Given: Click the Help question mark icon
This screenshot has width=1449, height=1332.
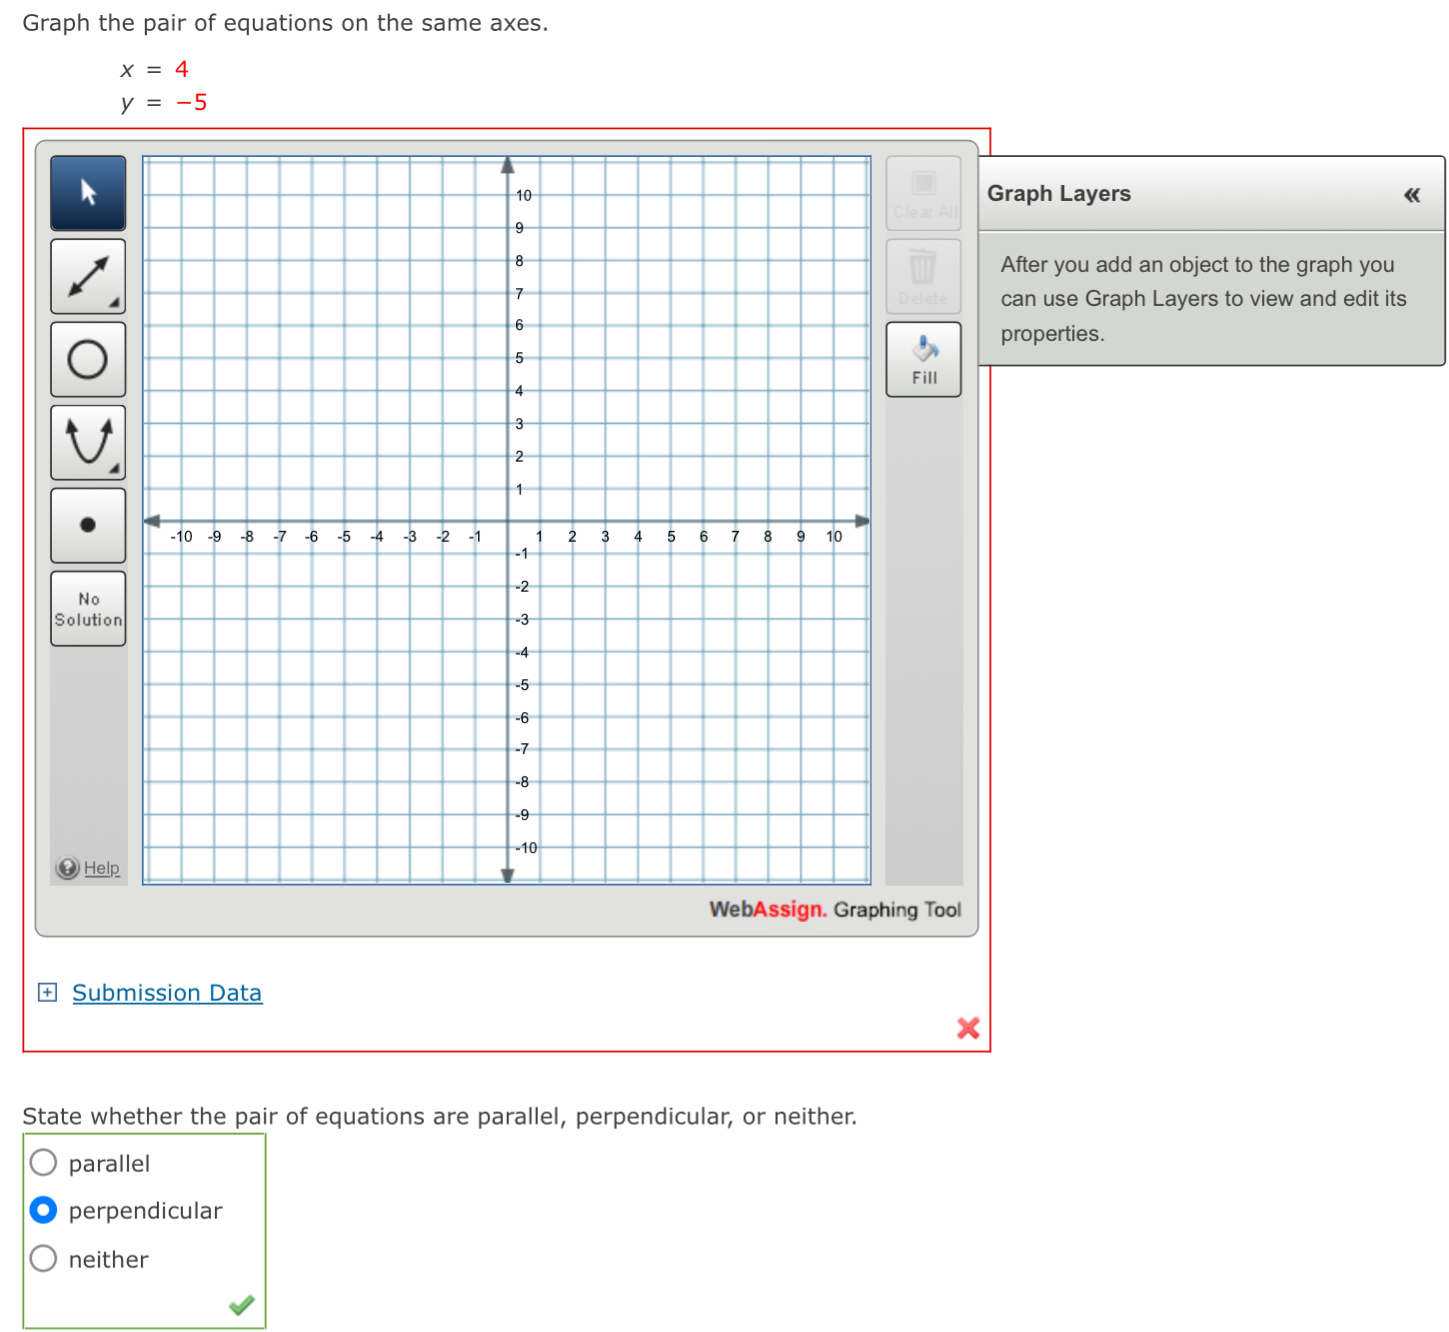Looking at the screenshot, I should pos(67,868).
